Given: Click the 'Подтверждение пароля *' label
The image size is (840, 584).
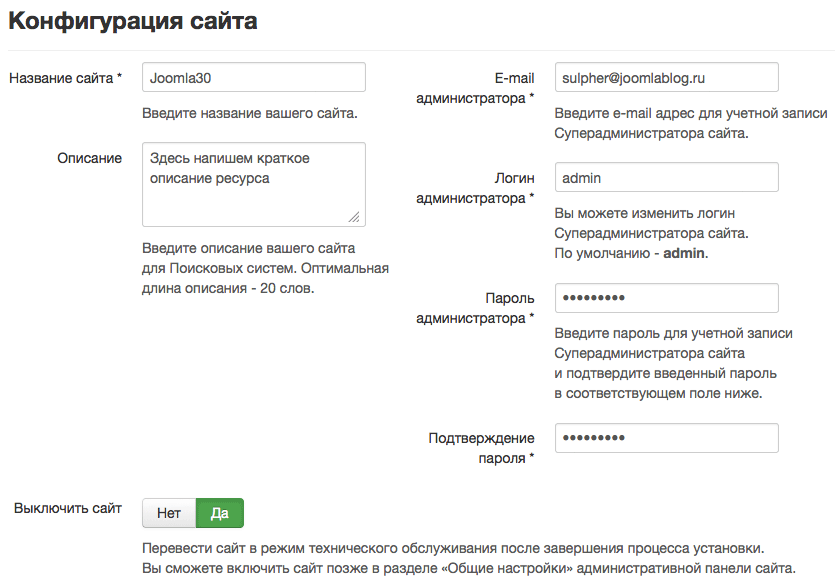Looking at the screenshot, I should 481,448.
